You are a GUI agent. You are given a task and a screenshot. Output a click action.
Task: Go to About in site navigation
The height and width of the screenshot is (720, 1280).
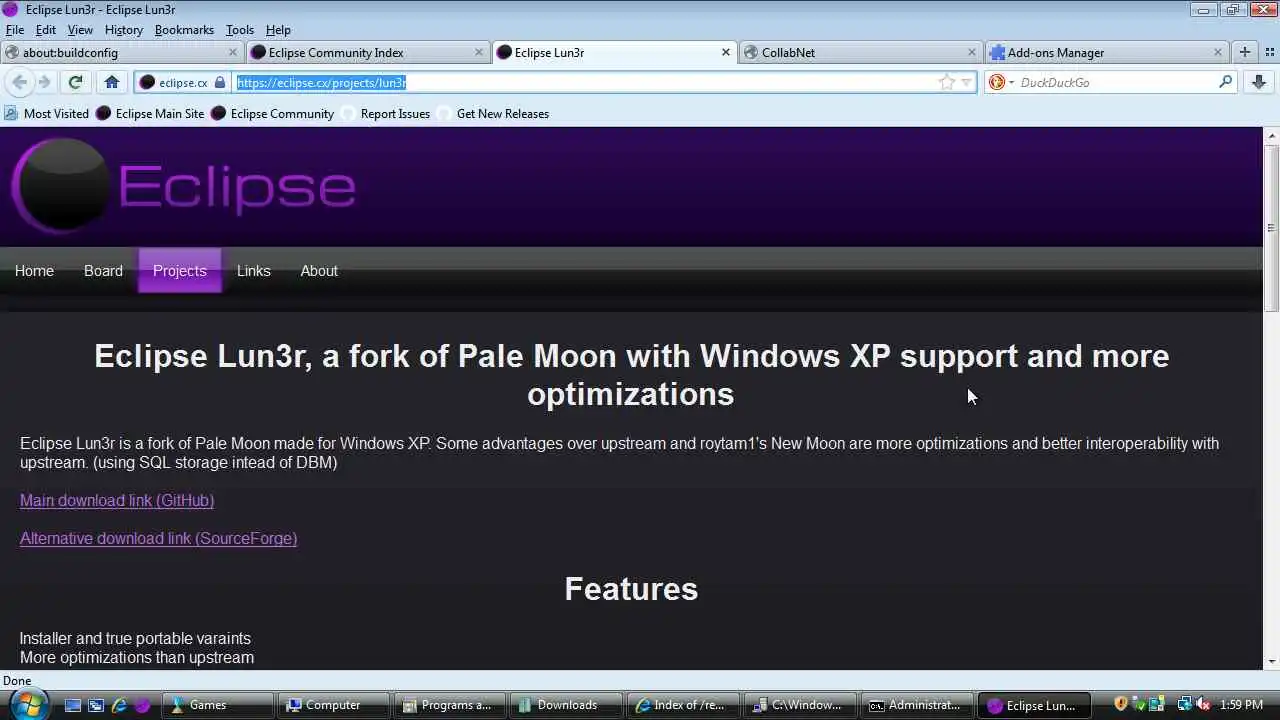point(319,271)
